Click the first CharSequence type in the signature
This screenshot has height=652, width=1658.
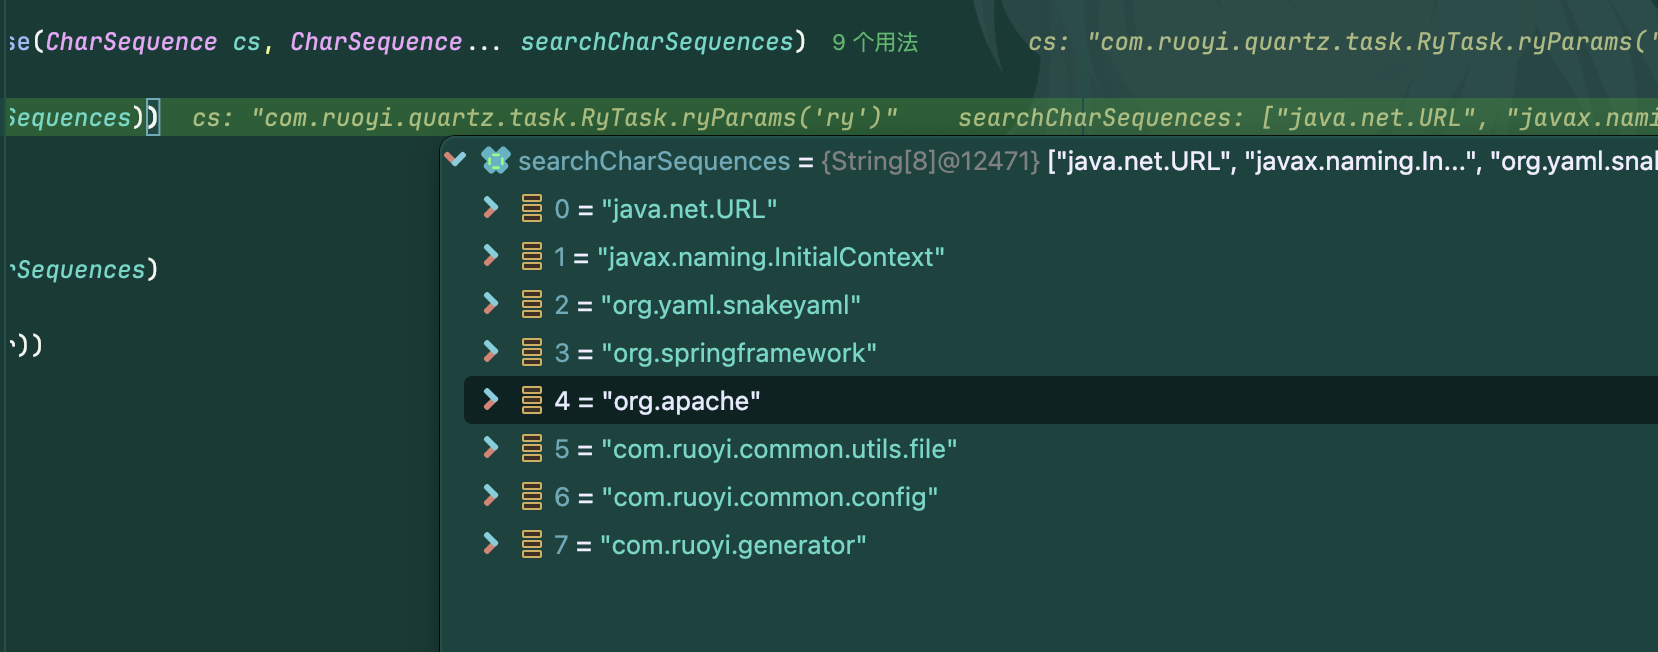coord(131,42)
